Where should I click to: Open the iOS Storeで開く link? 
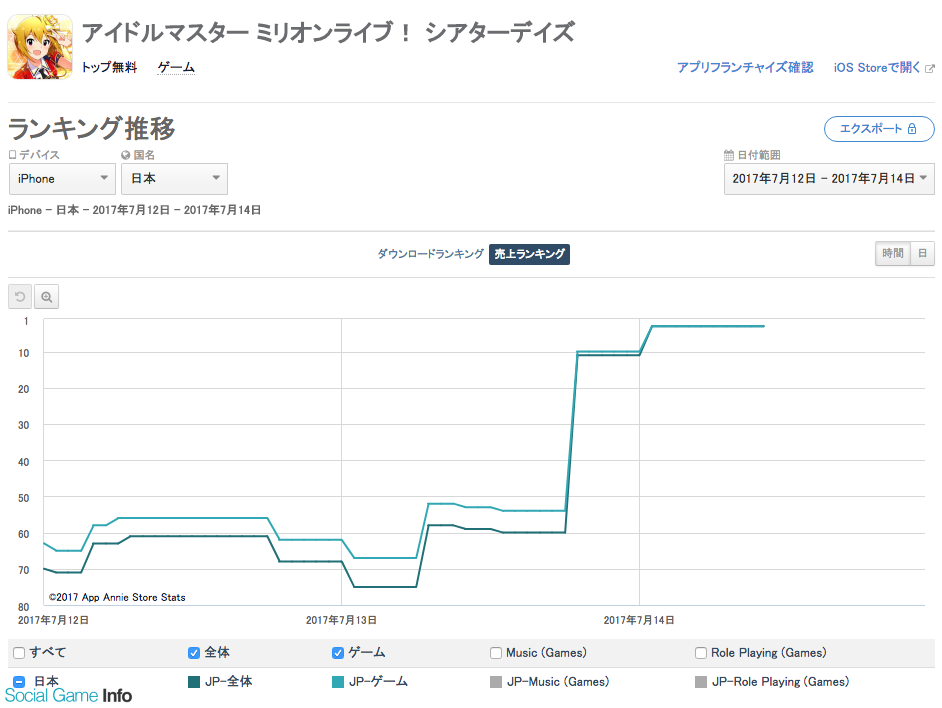pyautogui.click(x=877, y=67)
